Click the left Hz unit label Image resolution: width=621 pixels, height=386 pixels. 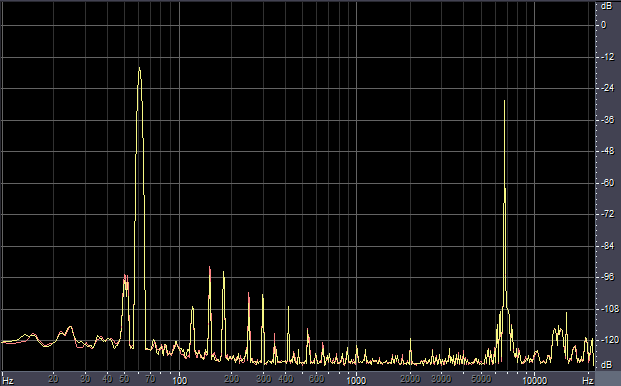pyautogui.click(x=8, y=380)
